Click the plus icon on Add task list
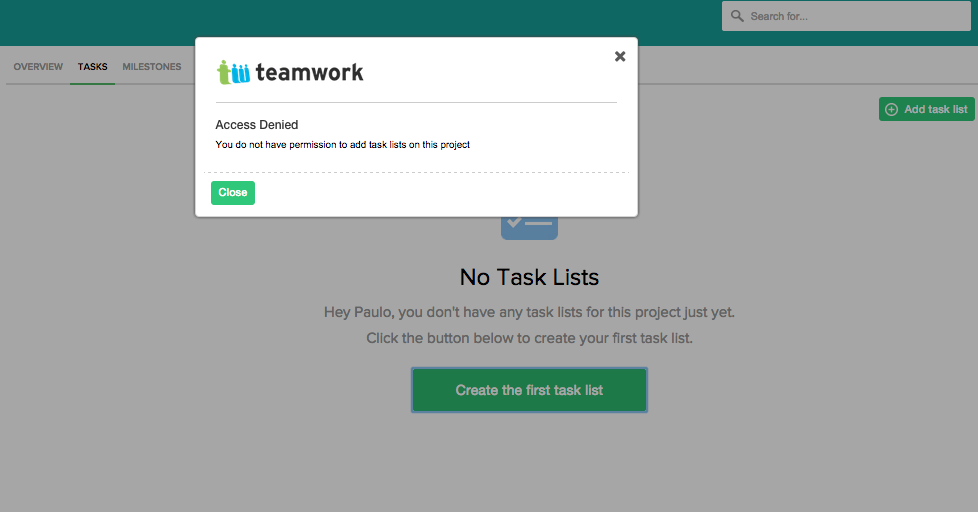 (892, 109)
